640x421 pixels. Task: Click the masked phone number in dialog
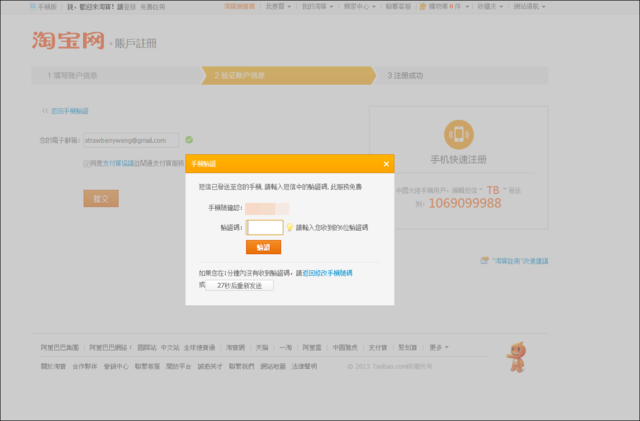pyautogui.click(x=267, y=208)
